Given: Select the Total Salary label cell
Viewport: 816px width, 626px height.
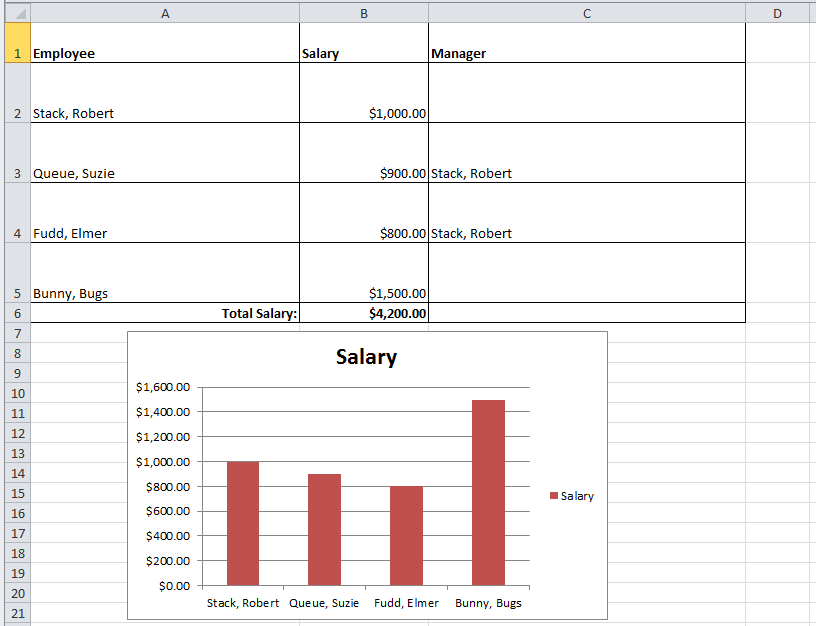Looking at the screenshot, I should point(164,313).
